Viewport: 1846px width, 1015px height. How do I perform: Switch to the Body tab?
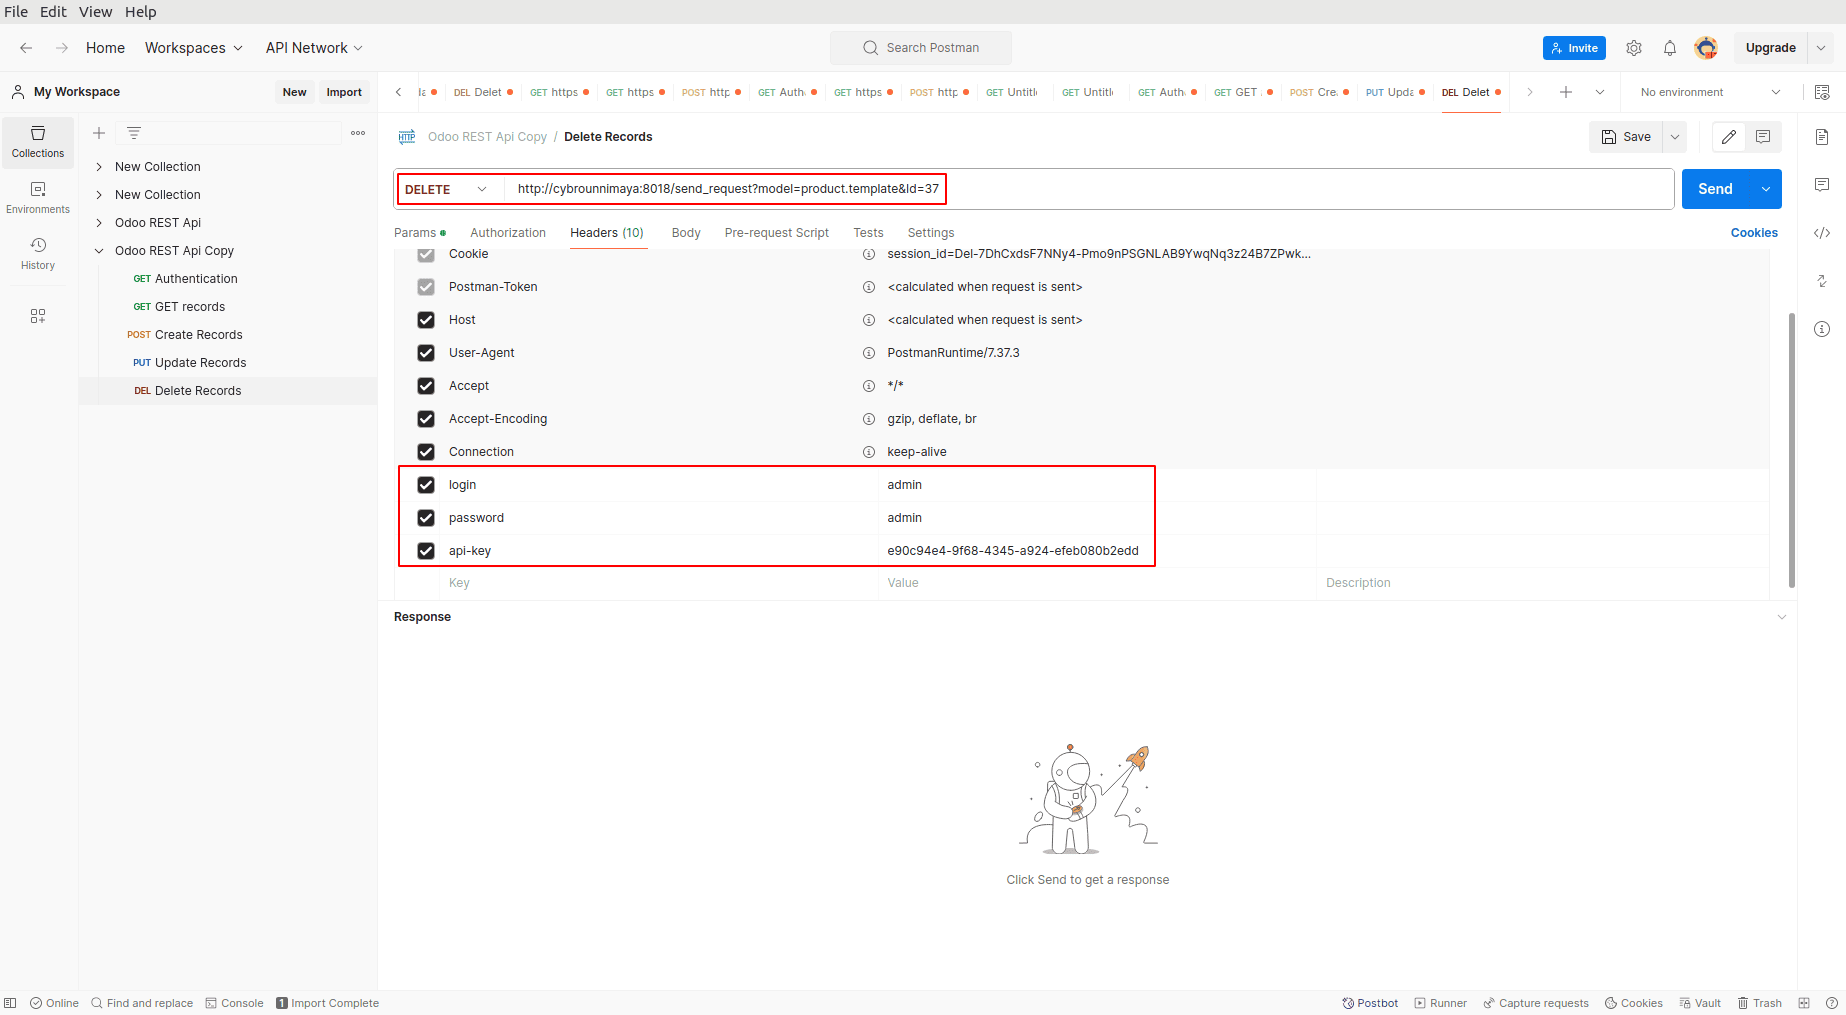(686, 233)
